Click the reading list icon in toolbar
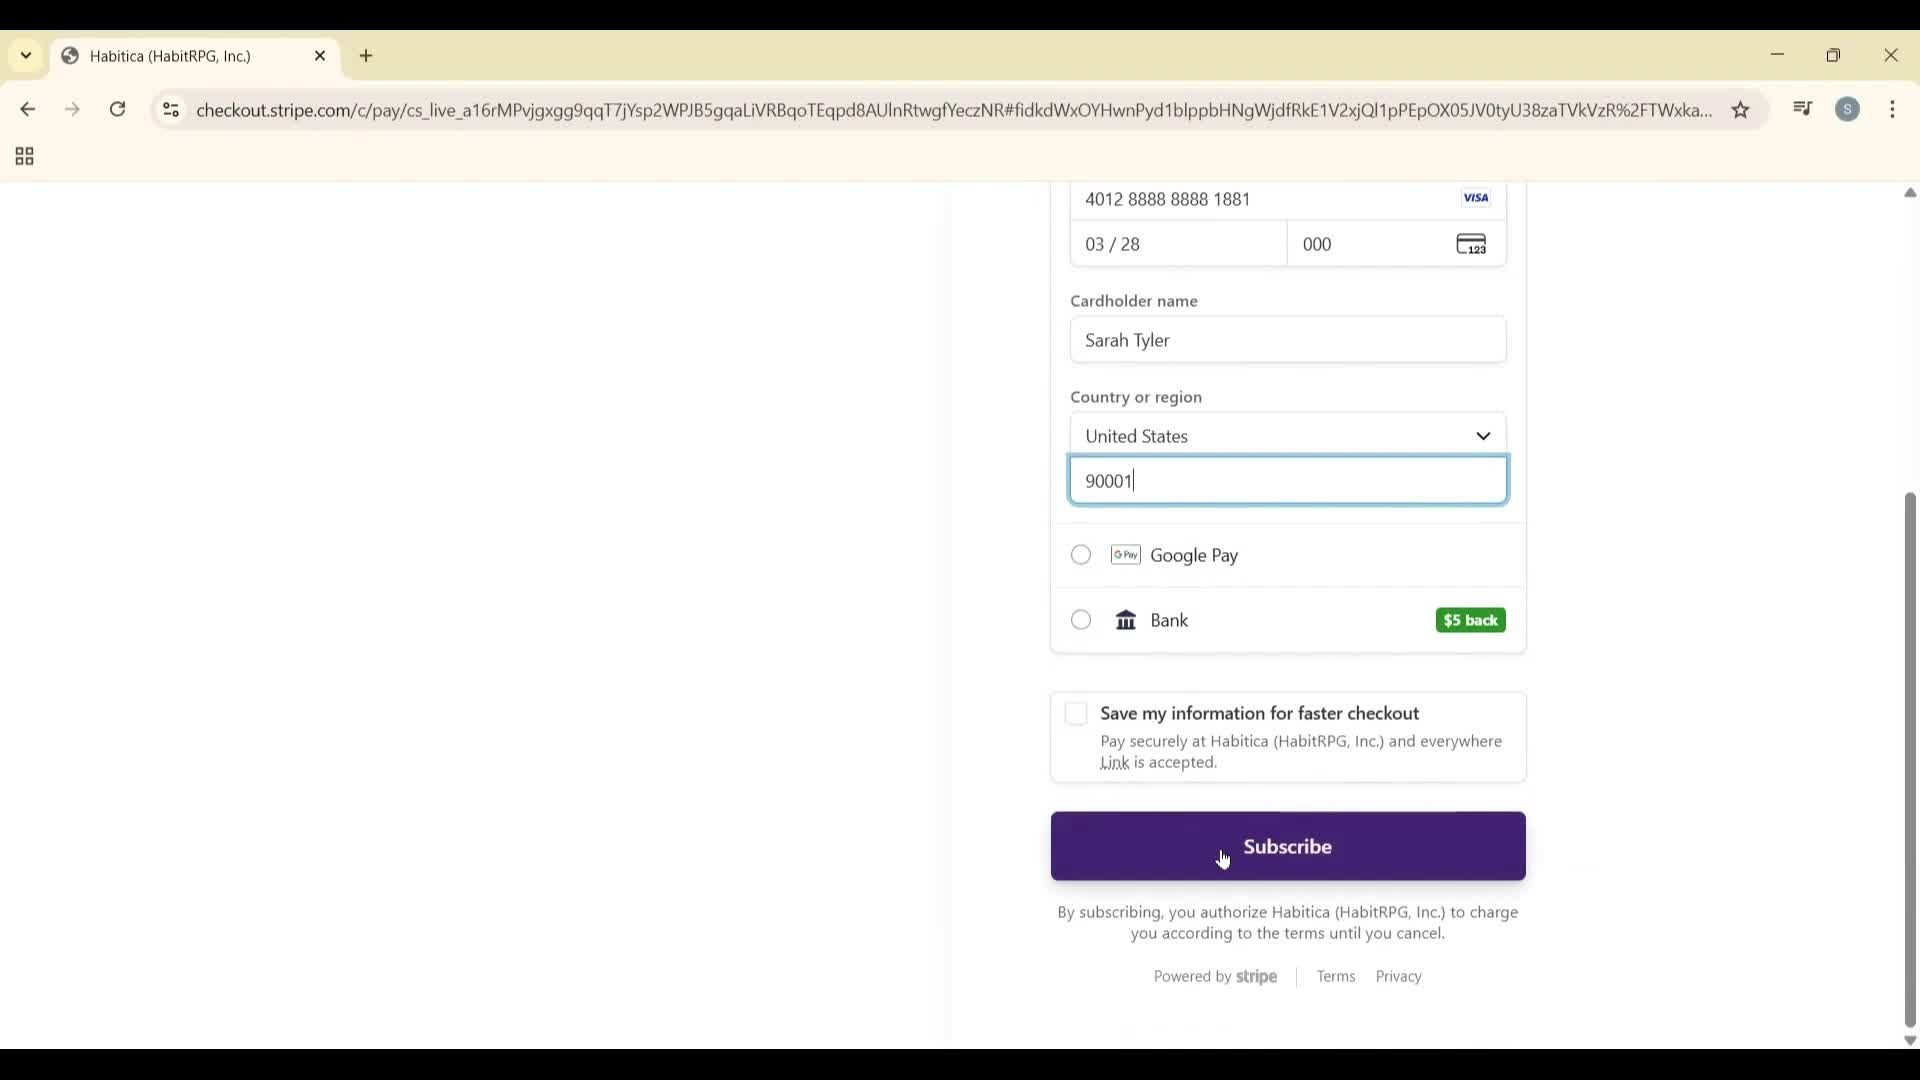This screenshot has height=1080, width=1920. coord(1802,109)
